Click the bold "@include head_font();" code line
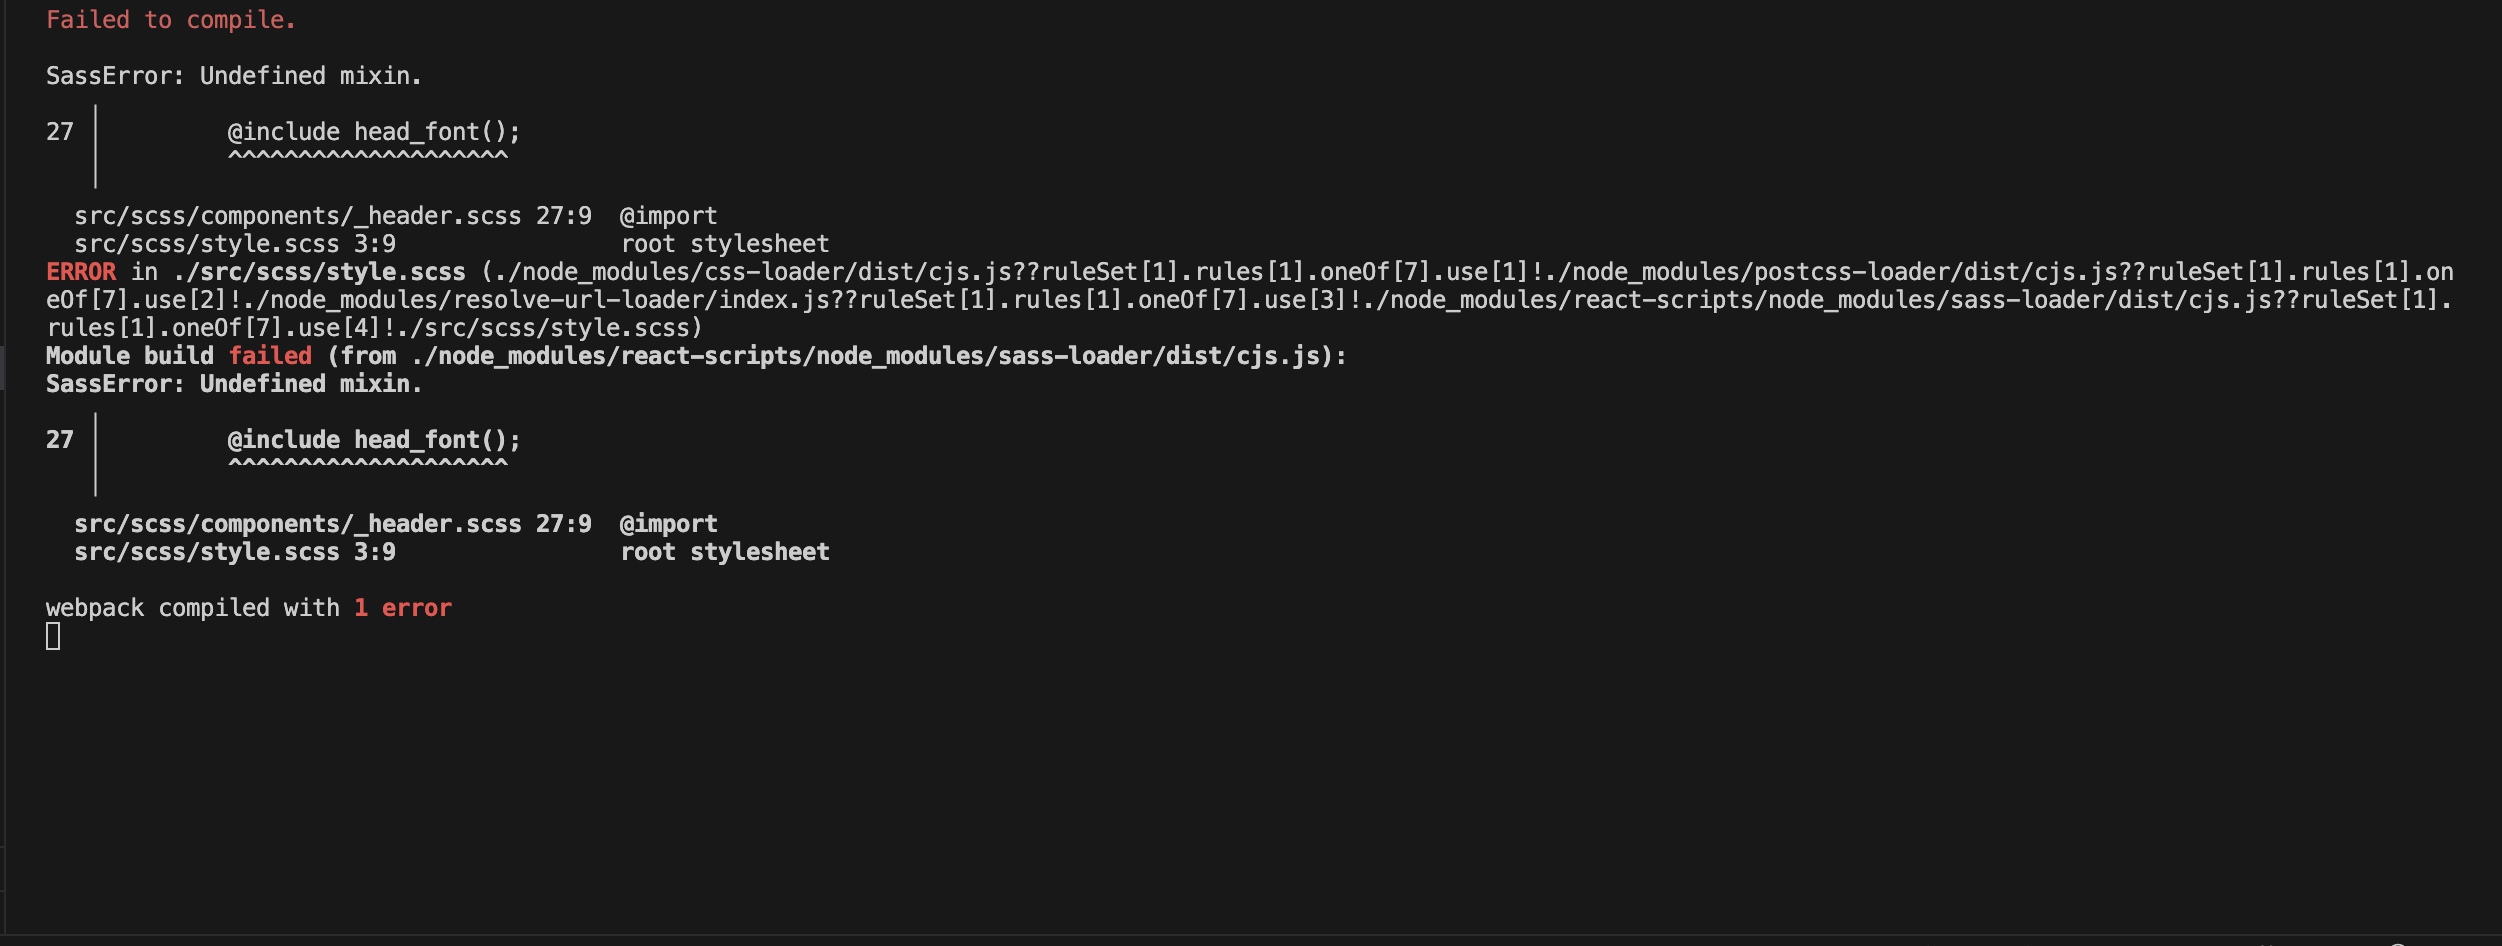Image resolution: width=2502 pixels, height=946 pixels. (374, 440)
